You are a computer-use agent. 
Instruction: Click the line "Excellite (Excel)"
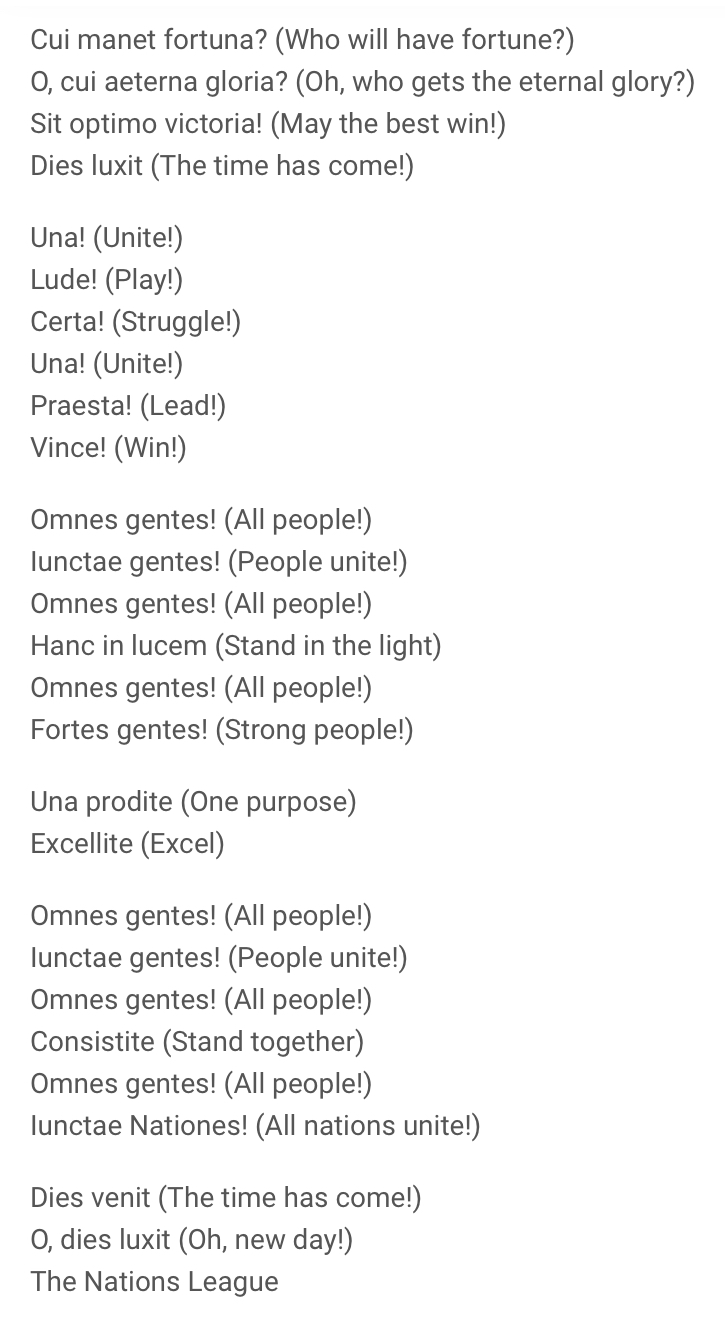coord(127,843)
